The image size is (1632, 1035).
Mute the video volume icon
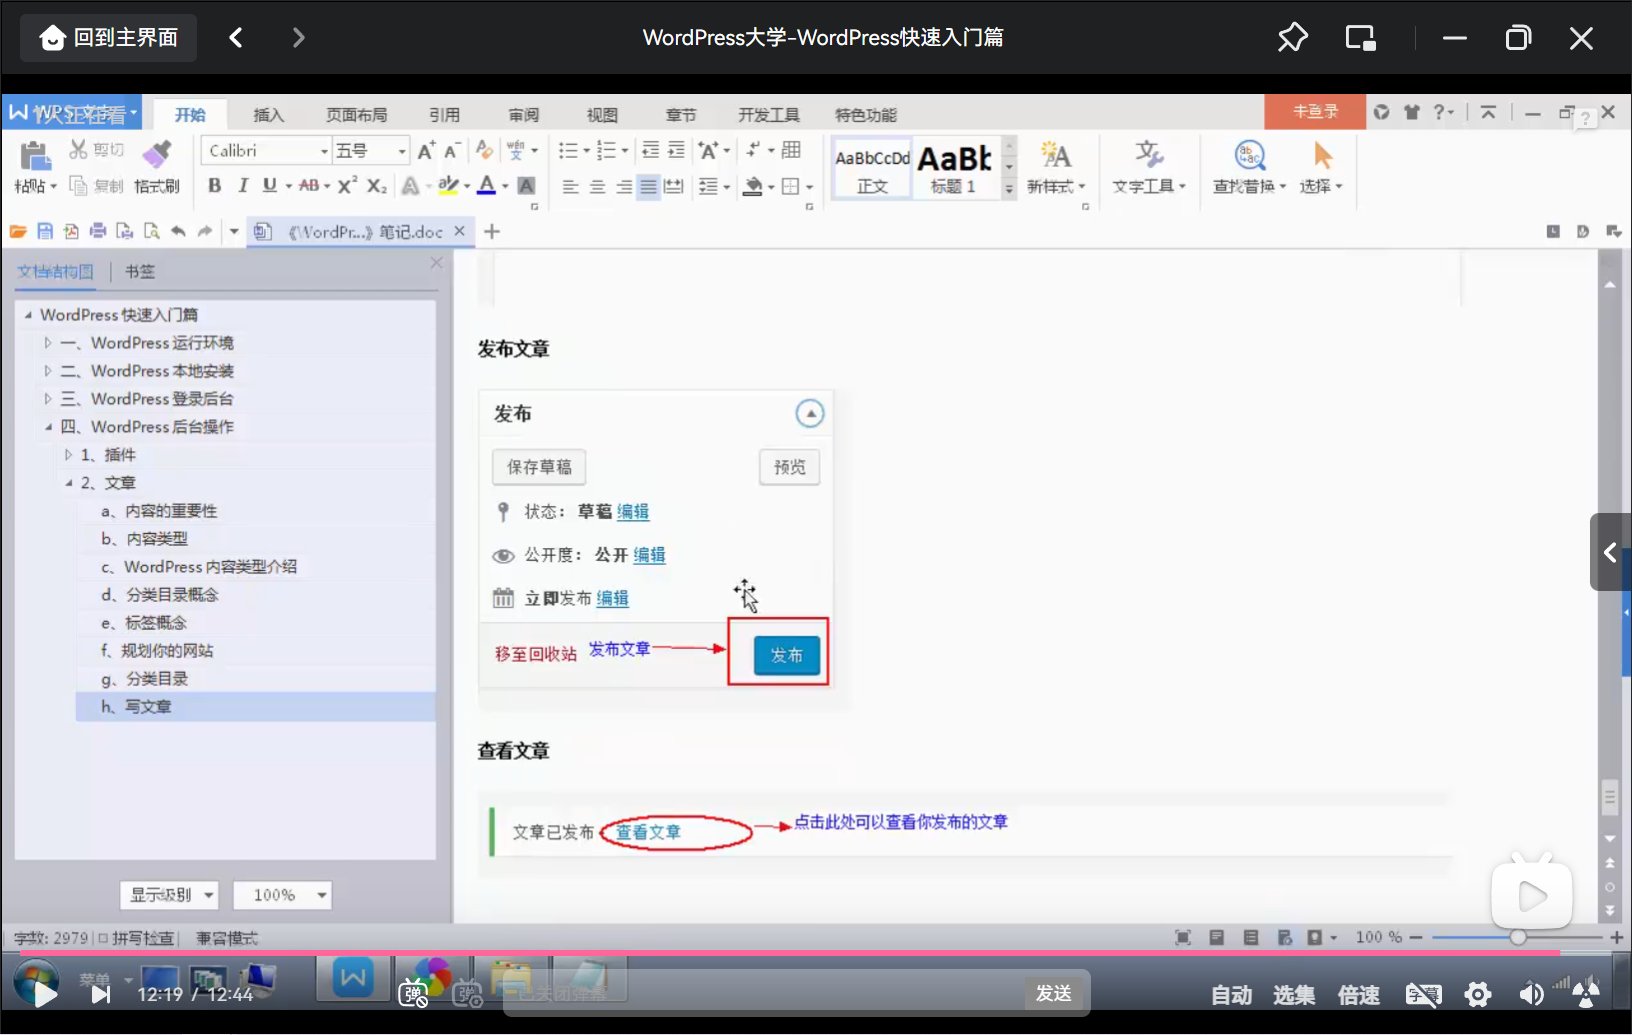[1531, 994]
